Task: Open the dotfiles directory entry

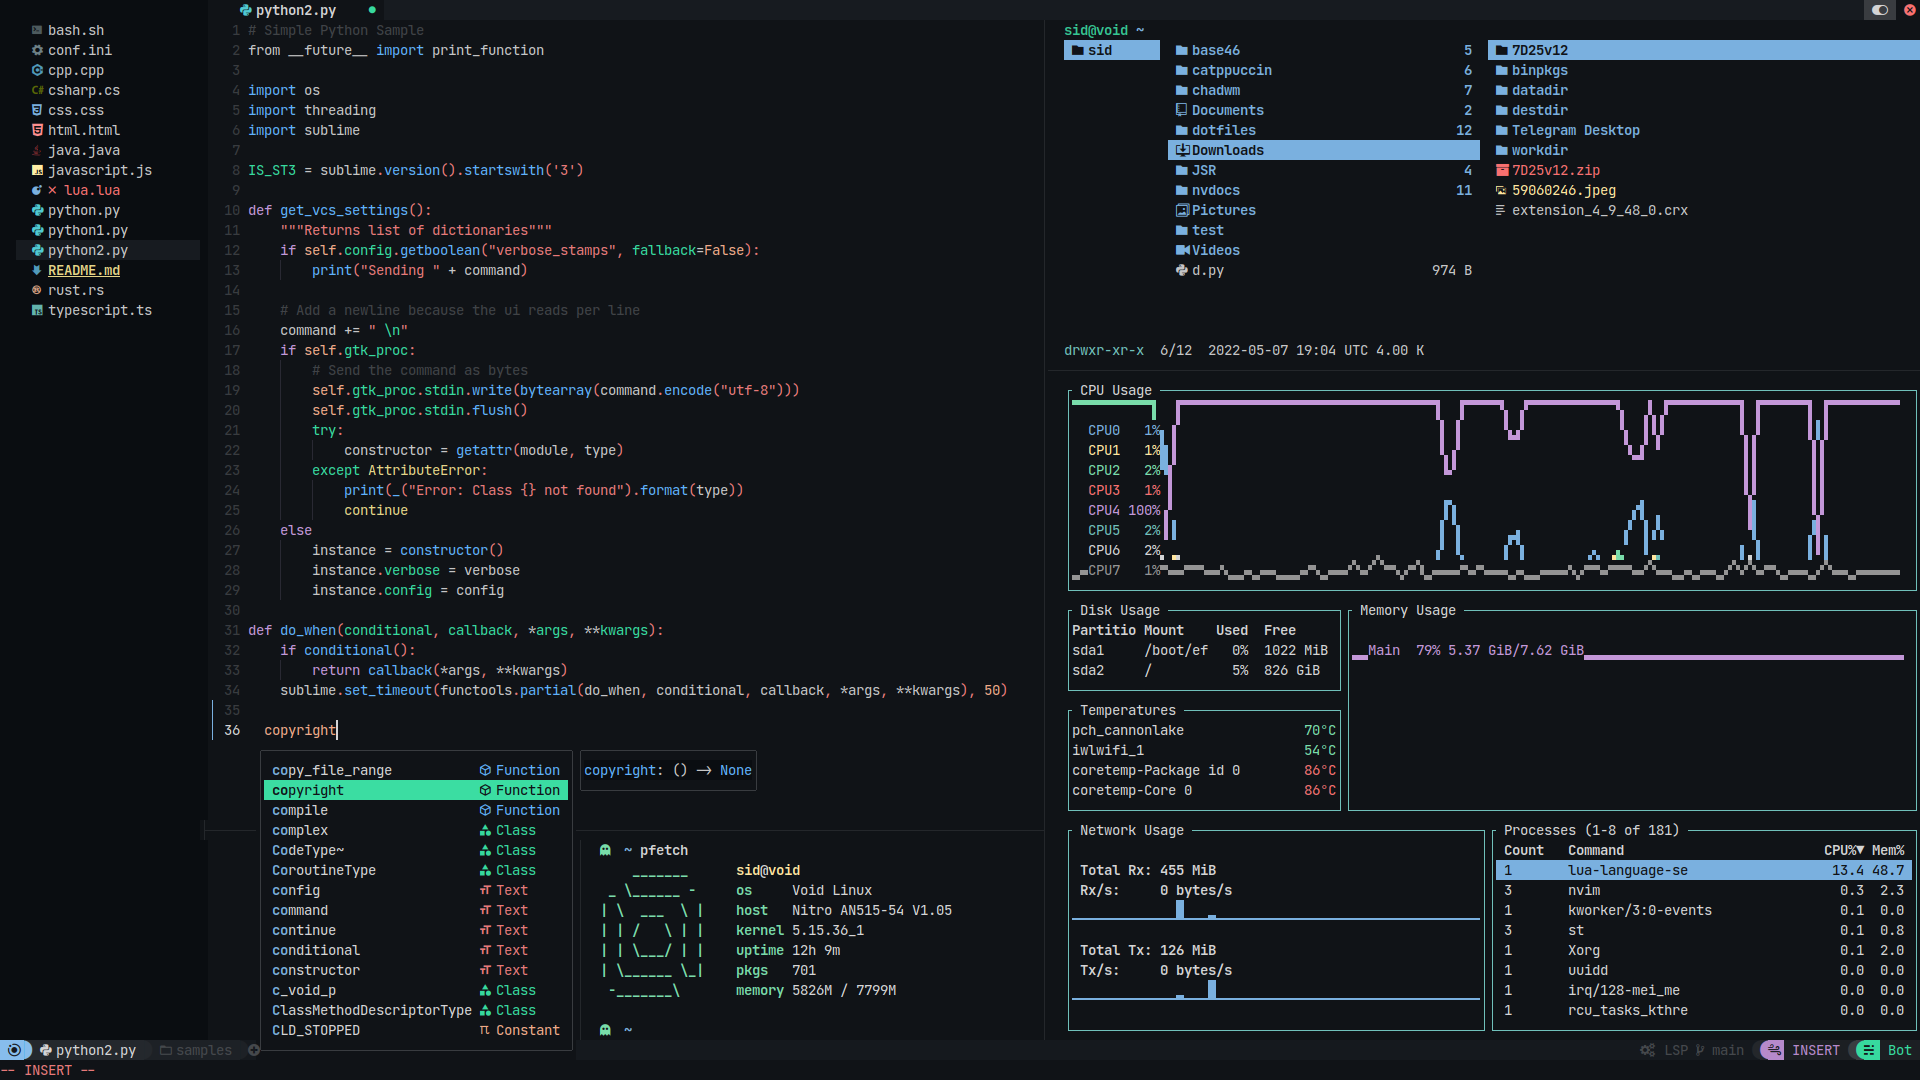Action: click(x=1223, y=130)
